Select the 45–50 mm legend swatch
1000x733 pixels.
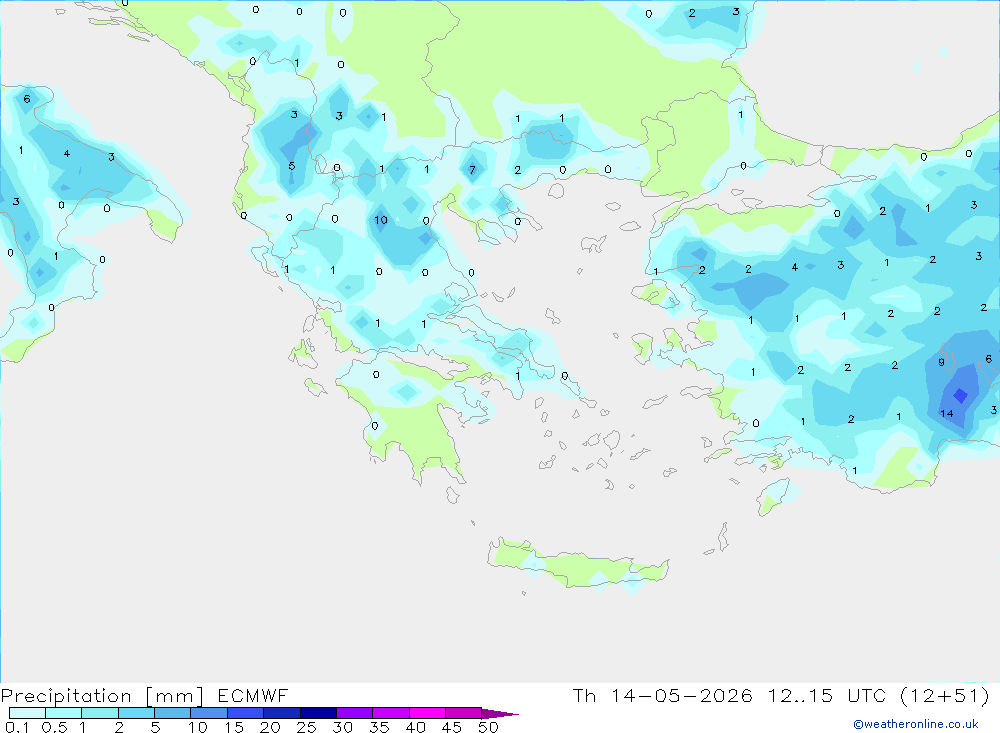point(464,713)
